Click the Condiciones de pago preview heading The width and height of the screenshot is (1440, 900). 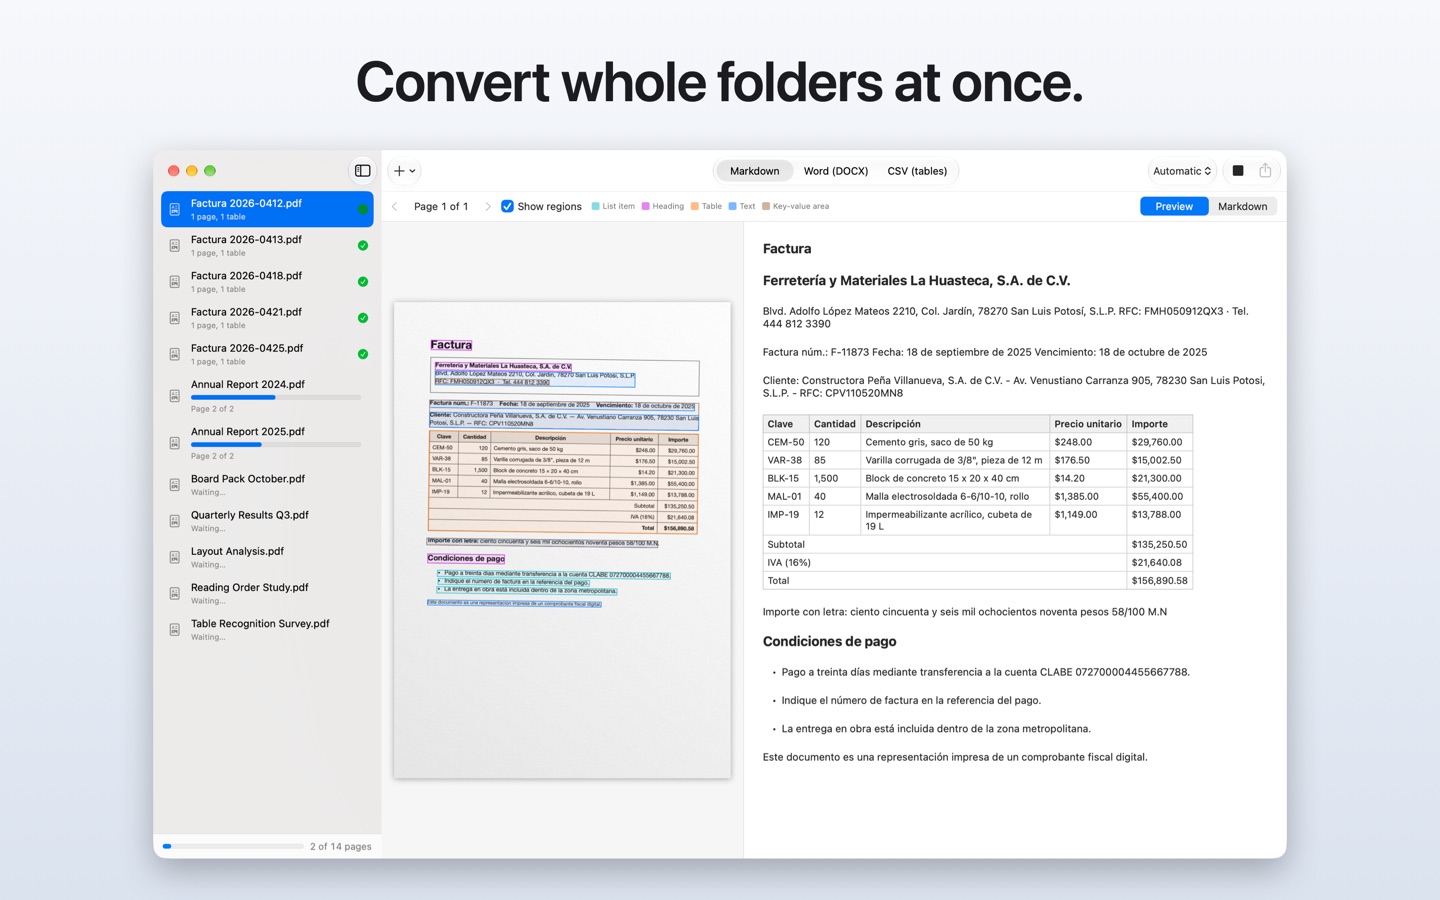829,642
